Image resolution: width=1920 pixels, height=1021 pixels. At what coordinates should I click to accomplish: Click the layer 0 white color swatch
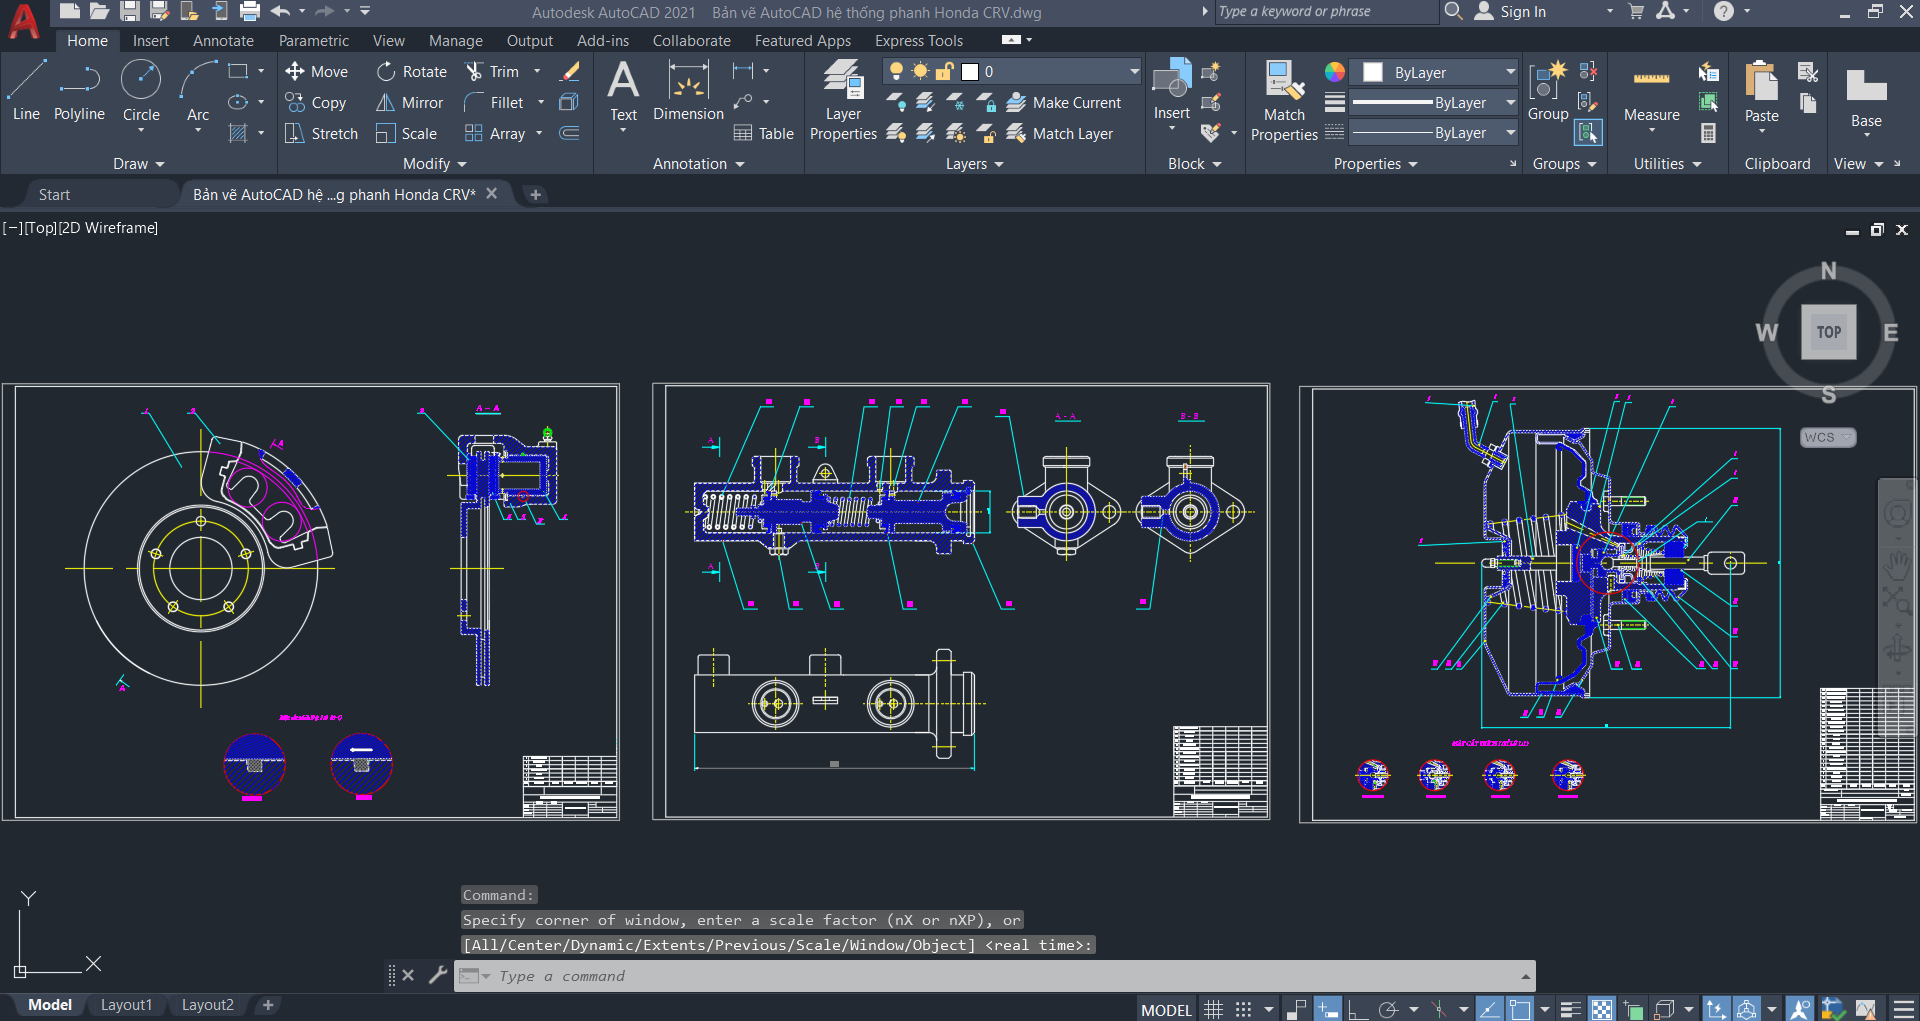(x=970, y=72)
